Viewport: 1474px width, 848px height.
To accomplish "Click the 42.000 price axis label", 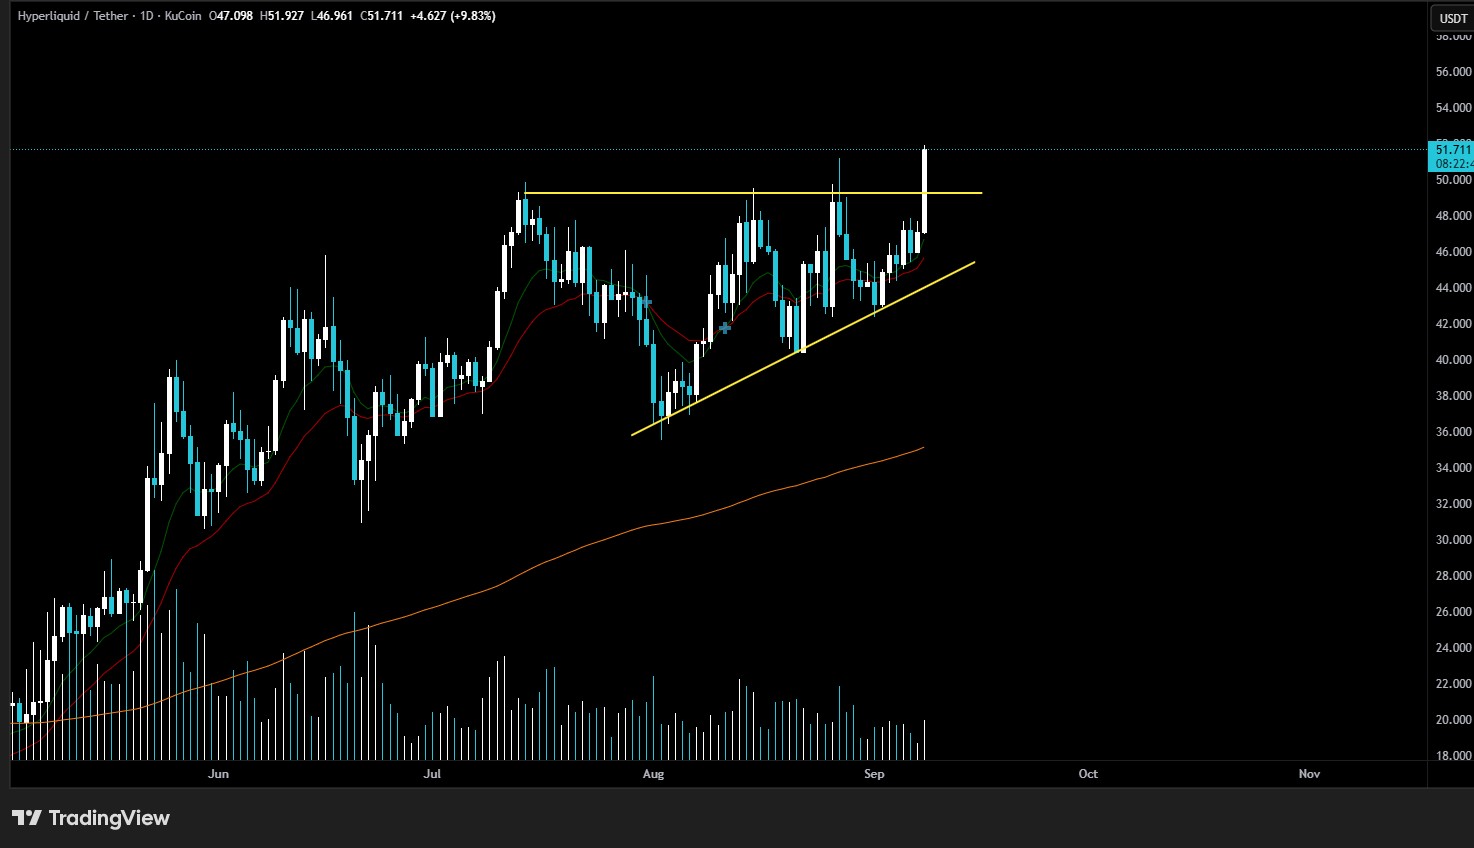I will (1453, 324).
